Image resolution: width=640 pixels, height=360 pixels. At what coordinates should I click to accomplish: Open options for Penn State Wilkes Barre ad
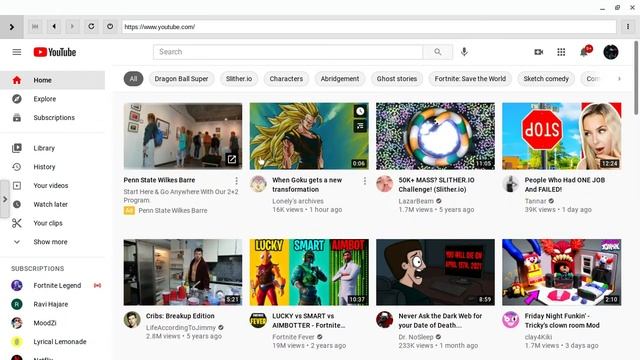click(x=236, y=180)
